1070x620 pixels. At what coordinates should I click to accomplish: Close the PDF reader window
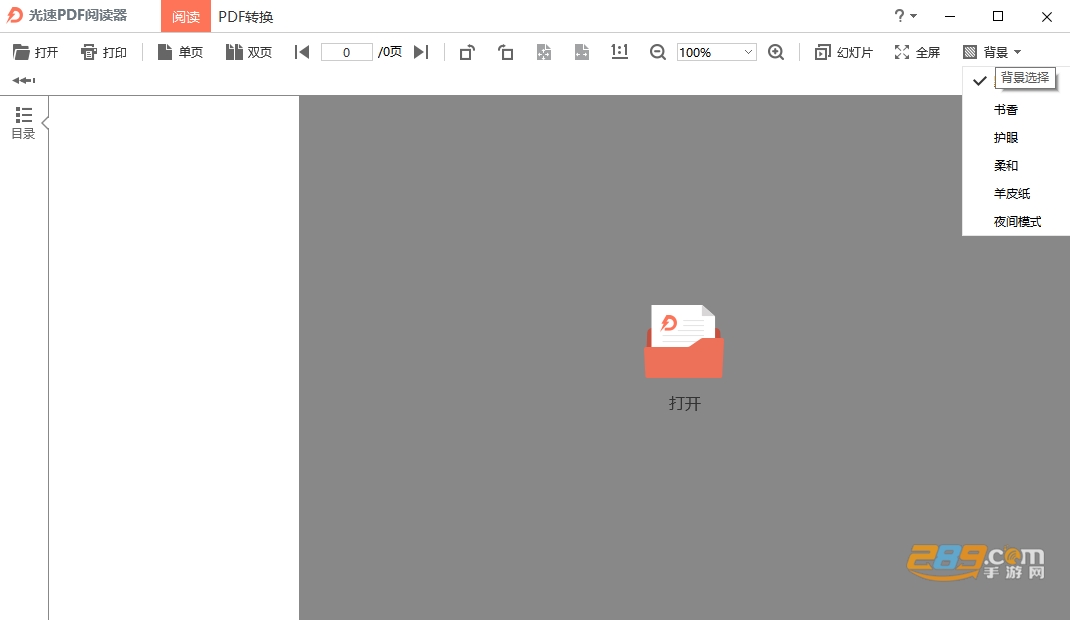[x=1047, y=16]
